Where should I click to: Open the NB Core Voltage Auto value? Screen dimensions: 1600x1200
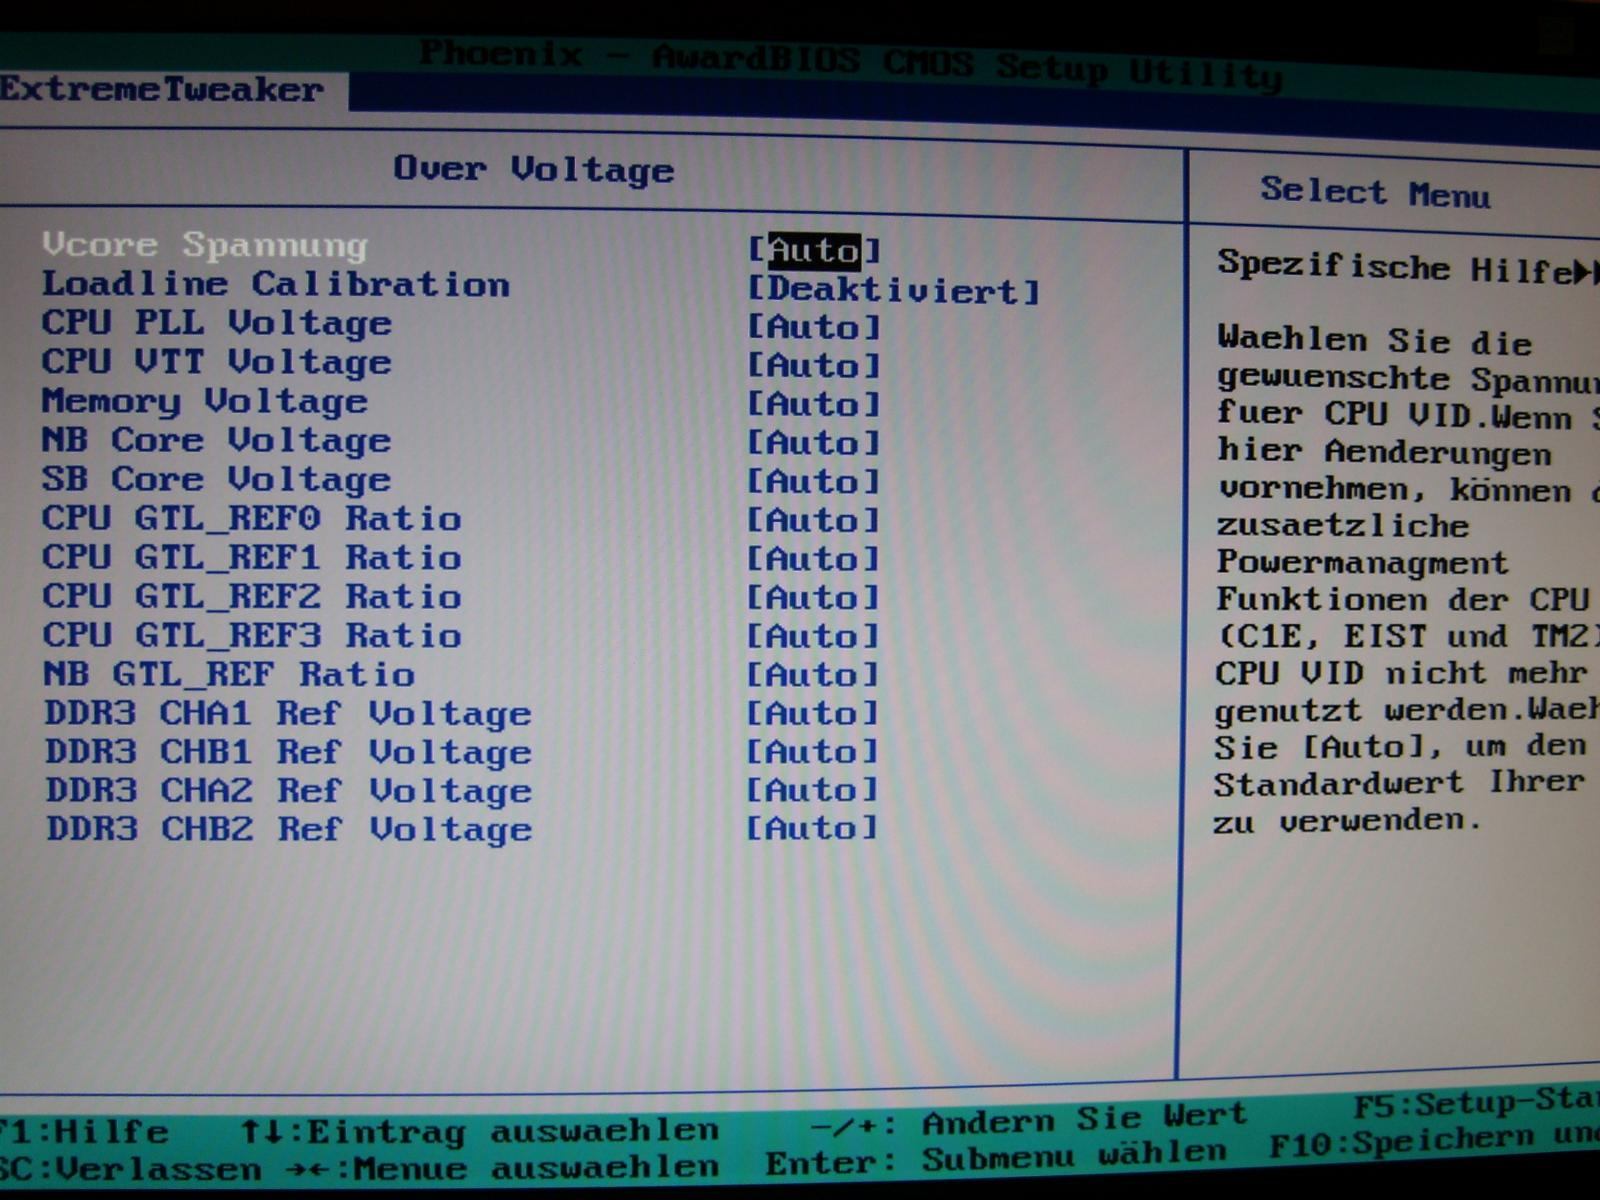pos(814,443)
